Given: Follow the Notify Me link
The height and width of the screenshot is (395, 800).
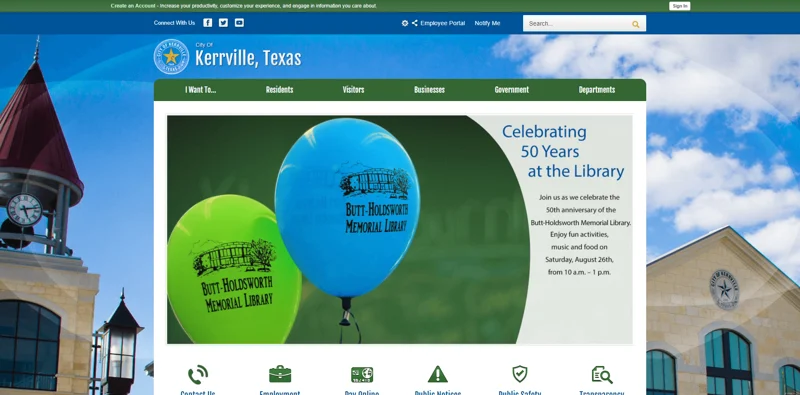Looking at the screenshot, I should coord(487,23).
